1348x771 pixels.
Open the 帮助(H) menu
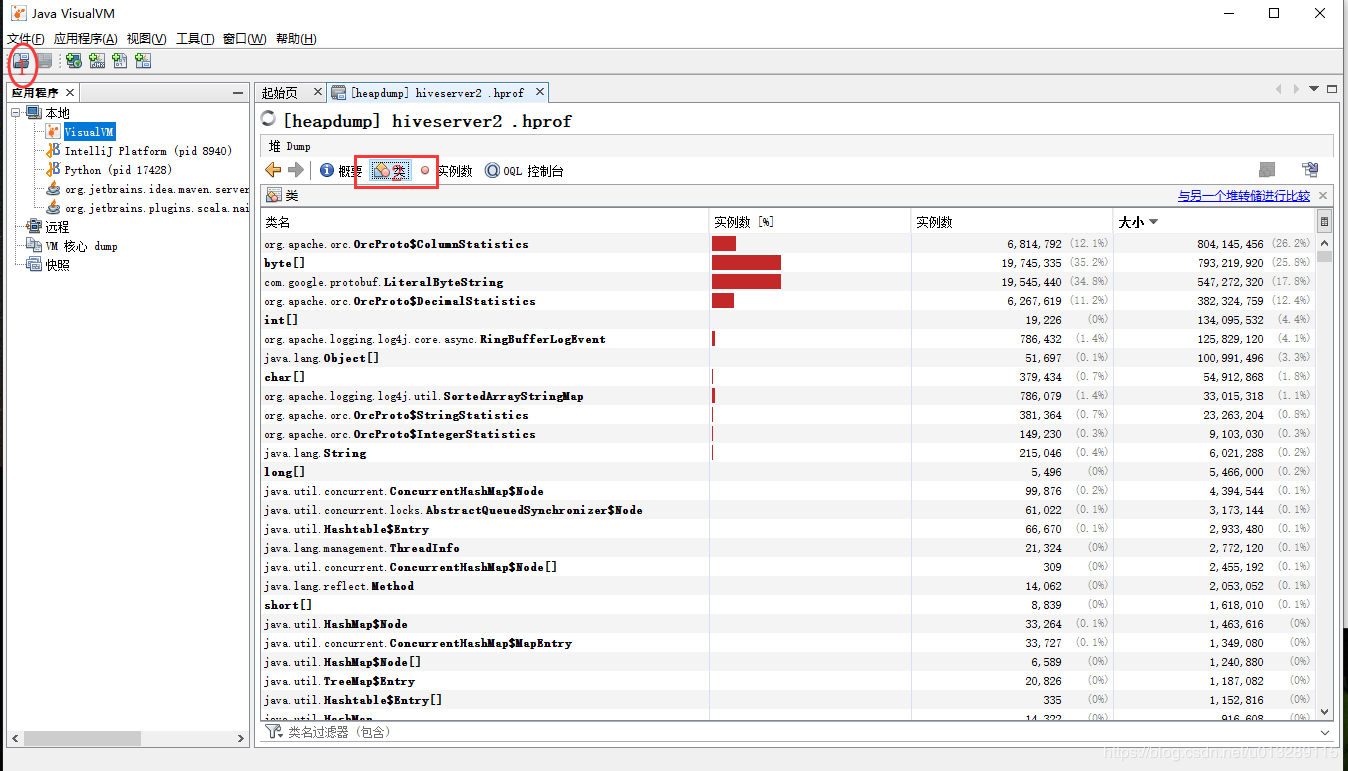coord(296,39)
